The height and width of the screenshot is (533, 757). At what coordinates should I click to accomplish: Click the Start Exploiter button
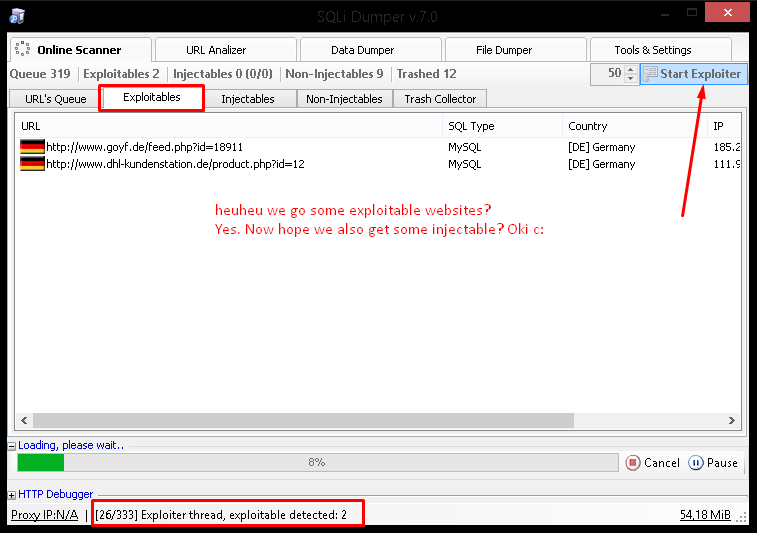click(693, 73)
